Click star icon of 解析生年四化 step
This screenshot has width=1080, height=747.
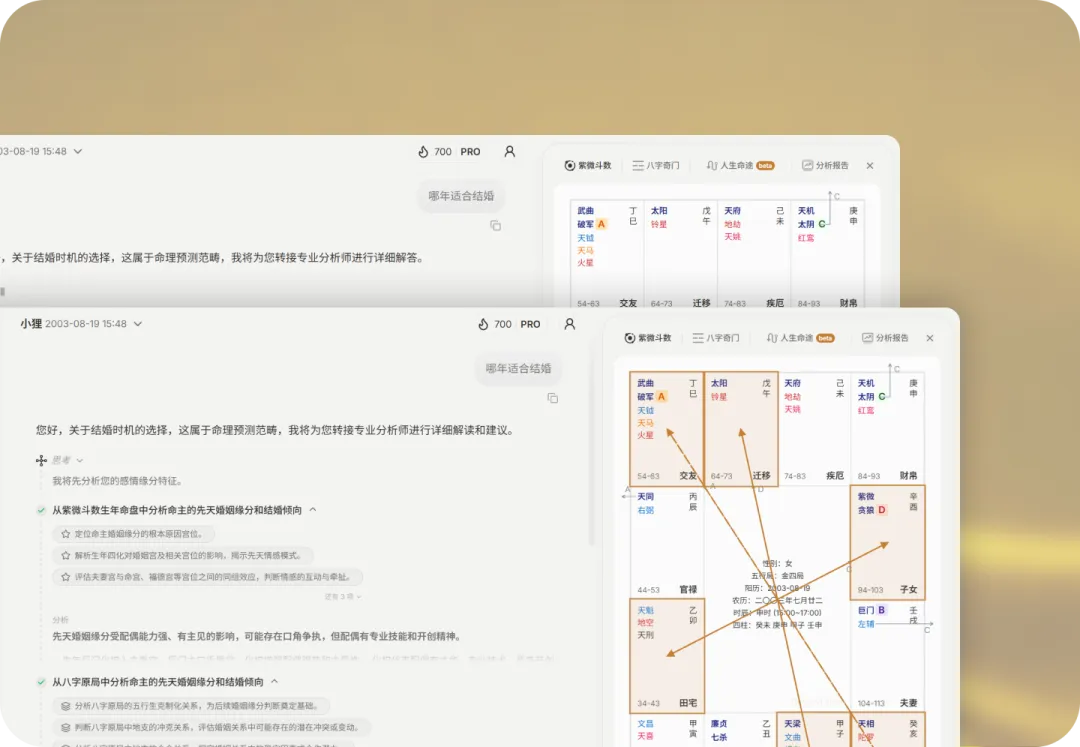pyautogui.click(x=65, y=555)
